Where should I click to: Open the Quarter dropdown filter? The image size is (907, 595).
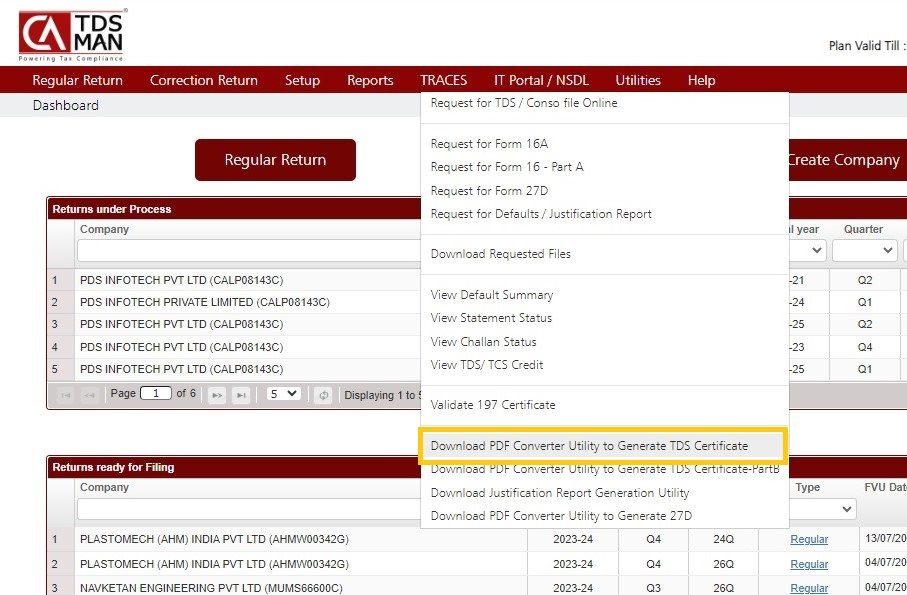(x=866, y=249)
